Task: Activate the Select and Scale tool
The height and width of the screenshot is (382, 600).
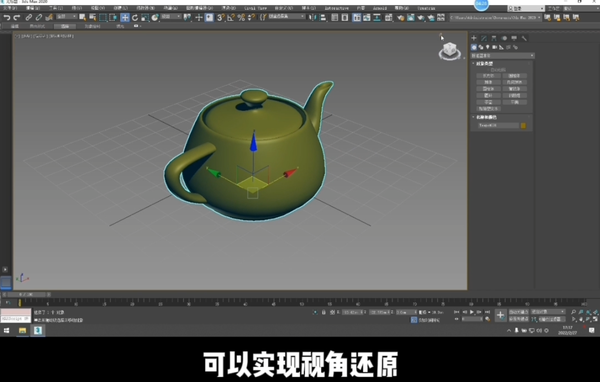Action: (145, 17)
